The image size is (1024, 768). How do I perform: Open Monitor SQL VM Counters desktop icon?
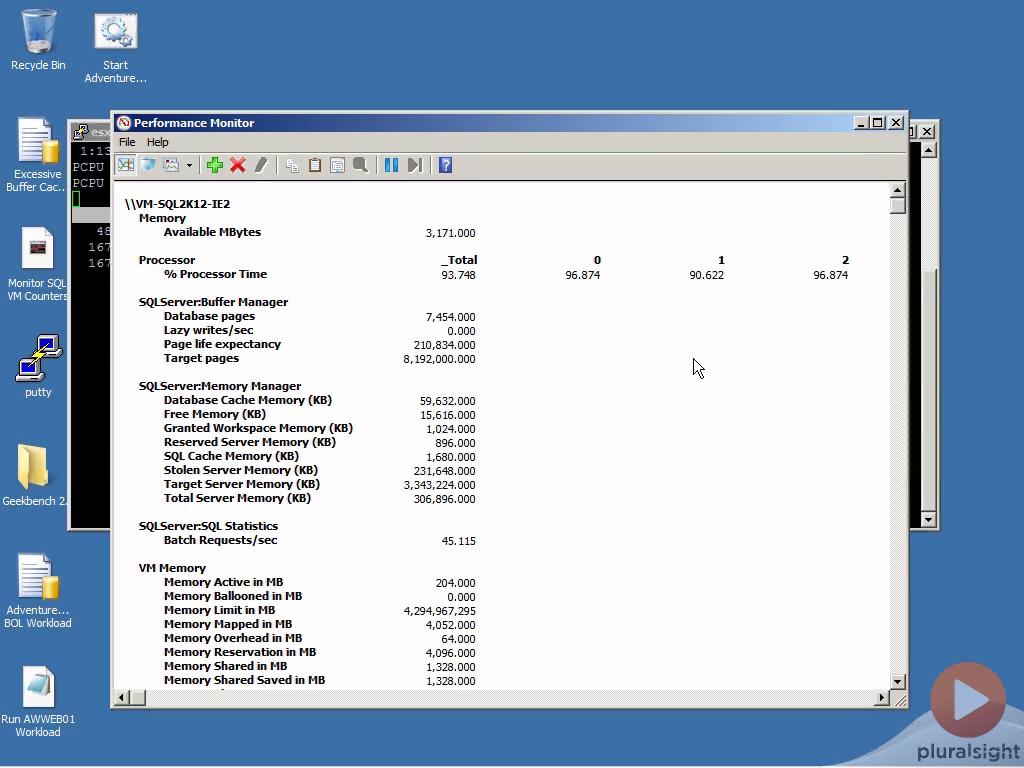(37, 264)
